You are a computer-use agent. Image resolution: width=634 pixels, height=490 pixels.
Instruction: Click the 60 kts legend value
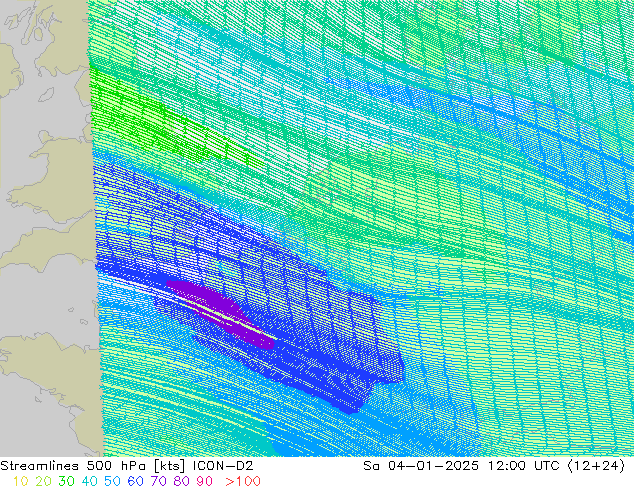(135, 481)
